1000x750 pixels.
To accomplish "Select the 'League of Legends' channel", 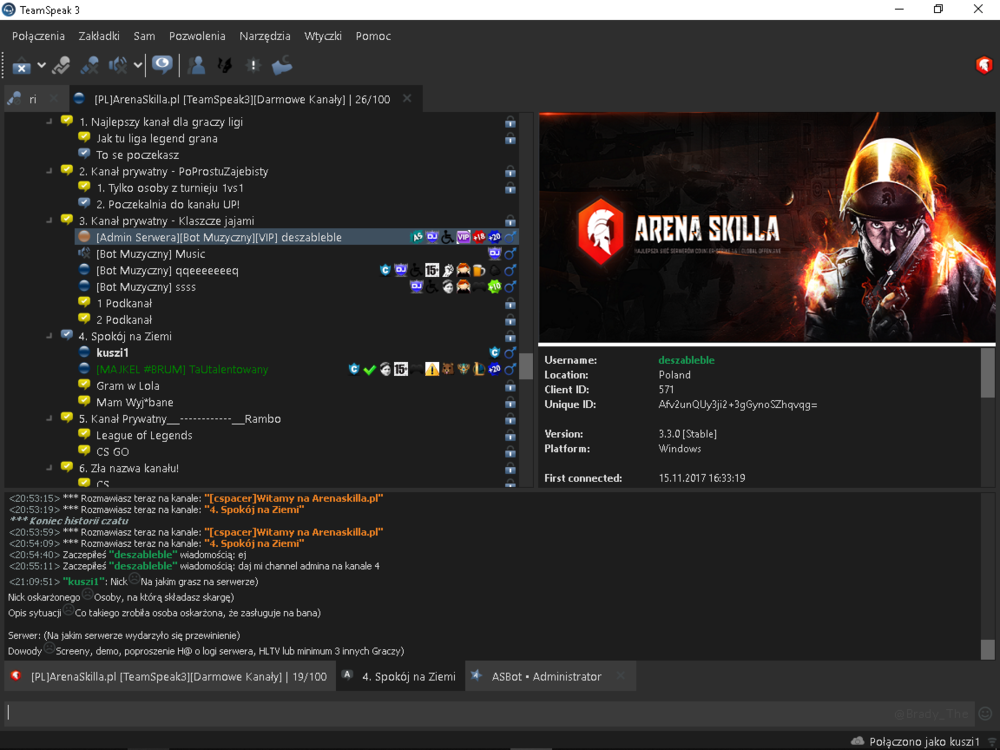I will (x=144, y=435).
